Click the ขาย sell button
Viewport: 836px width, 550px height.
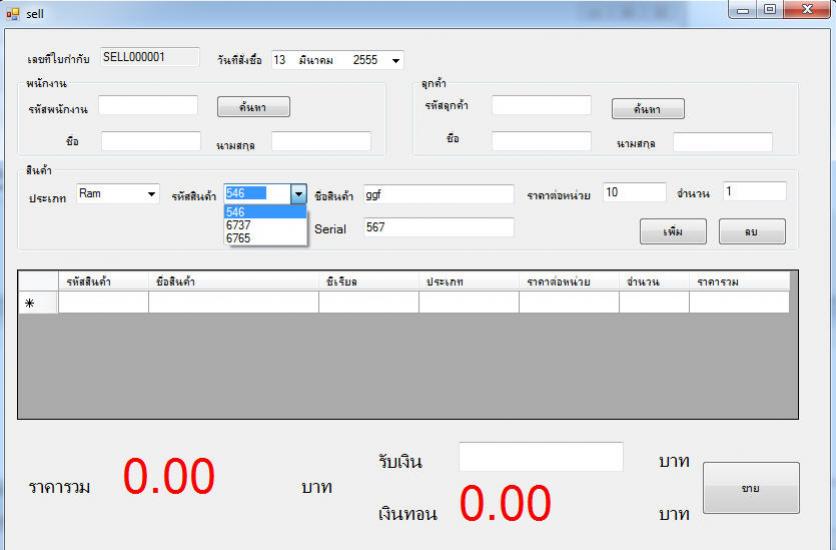pyautogui.click(x=751, y=488)
